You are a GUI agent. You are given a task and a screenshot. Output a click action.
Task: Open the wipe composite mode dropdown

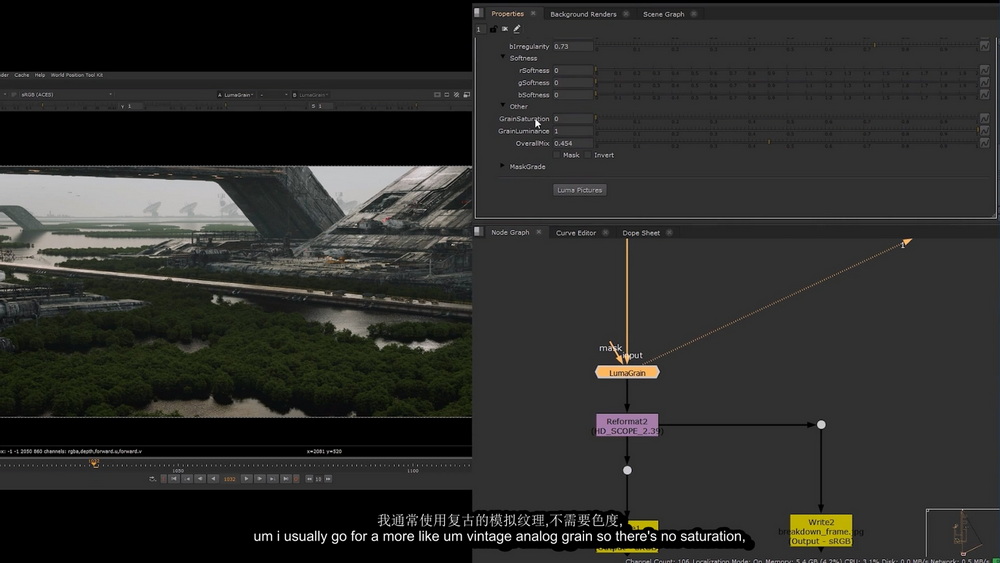pyautogui.click(x=273, y=94)
